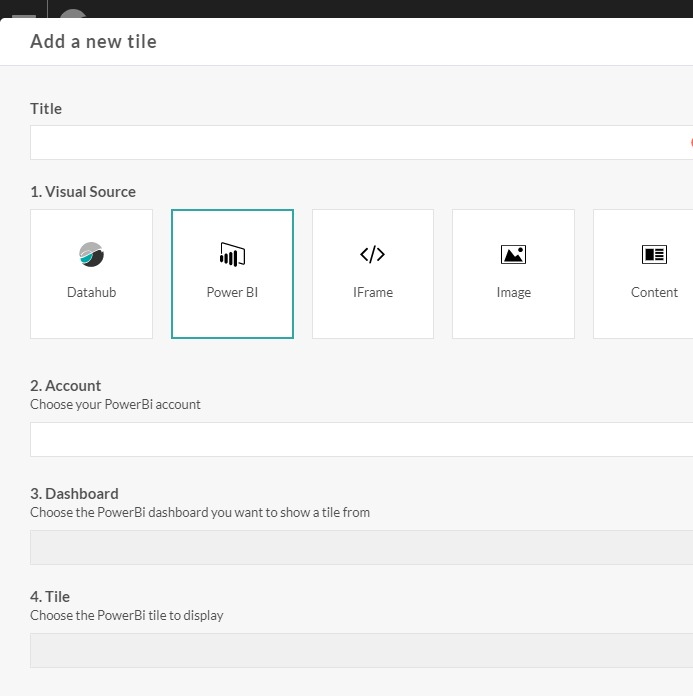This screenshot has width=693, height=696.
Task: Open the PowerBi tile selection dropdown
Action: coord(361,650)
